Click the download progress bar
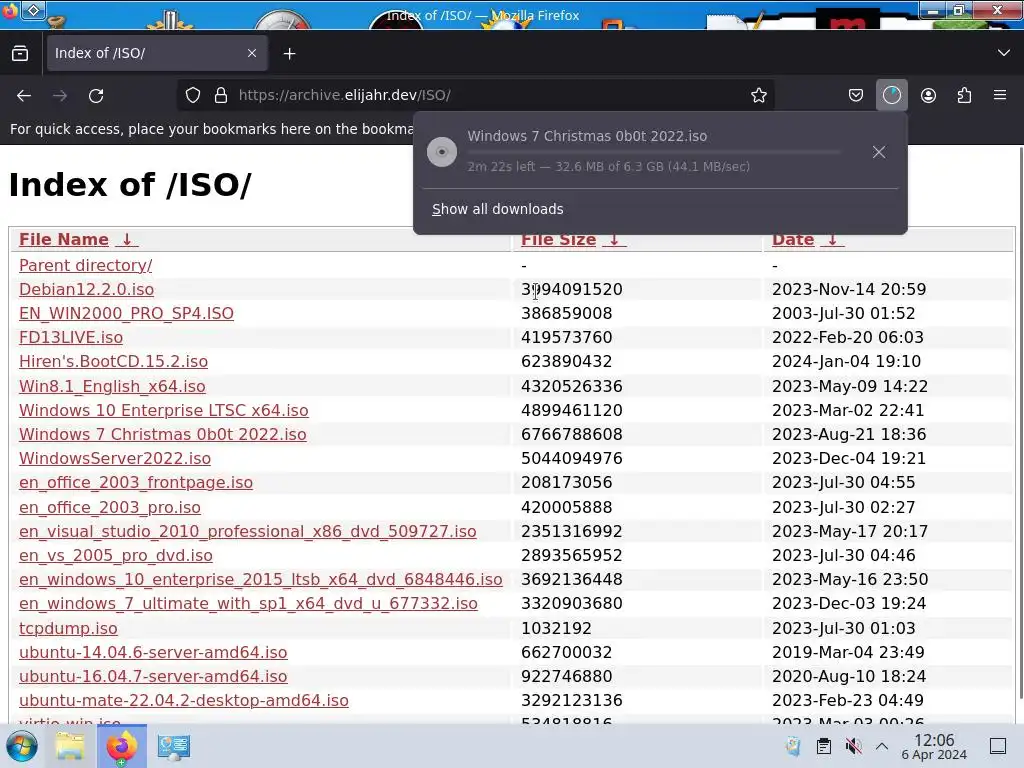This screenshot has height=768, width=1024. [x=654, y=152]
